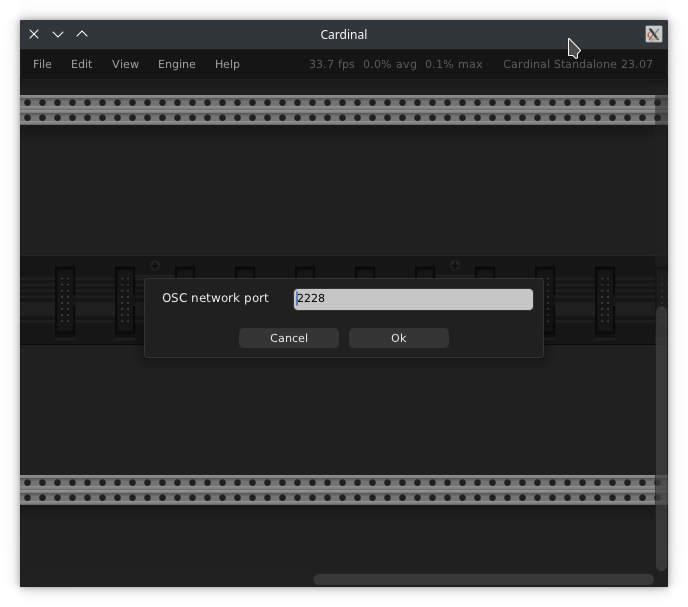Click the X close icon in title bar
This screenshot has width=688, height=607.
pyautogui.click(x=34, y=34)
